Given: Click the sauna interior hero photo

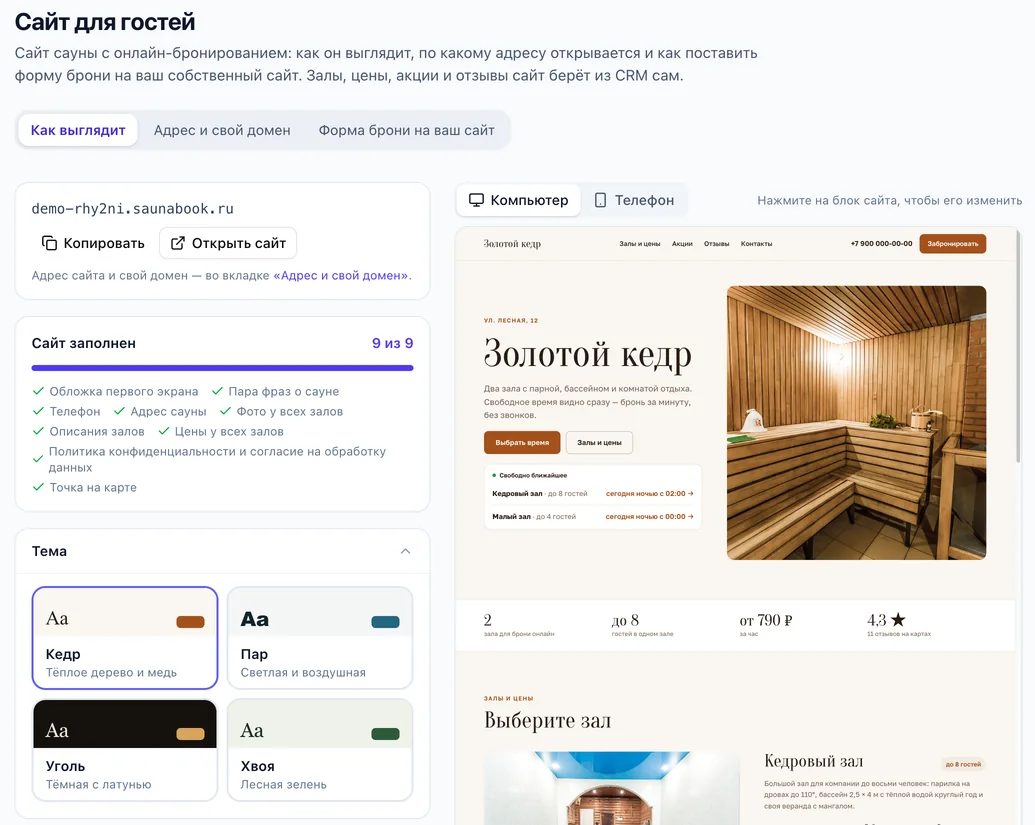Looking at the screenshot, I should click(x=856, y=422).
